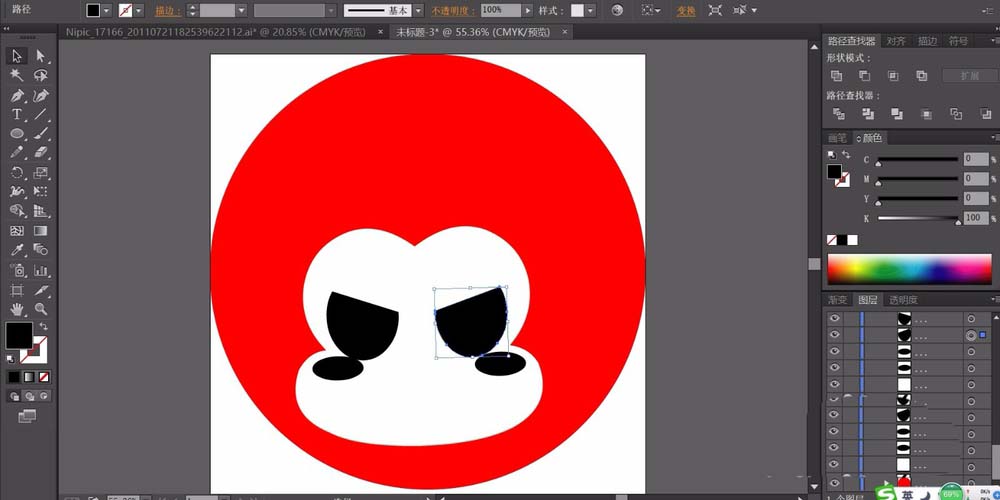The width and height of the screenshot is (1000, 500).
Task: Click the 变换 link
Action: [x=686, y=11]
